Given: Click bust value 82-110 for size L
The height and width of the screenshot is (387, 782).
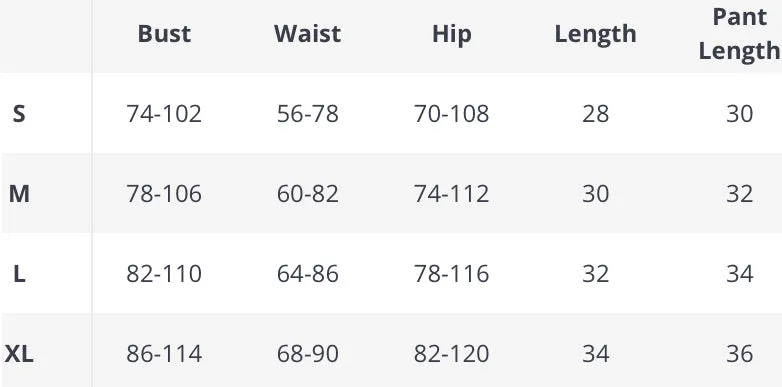Looking at the screenshot, I should click(164, 274).
